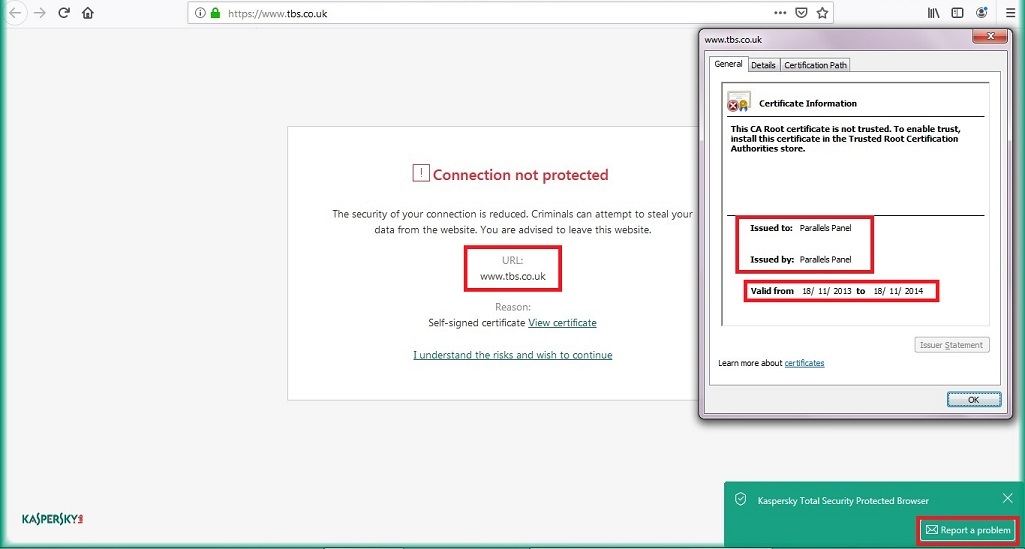Click the certificate warning icon

[x=739, y=102]
